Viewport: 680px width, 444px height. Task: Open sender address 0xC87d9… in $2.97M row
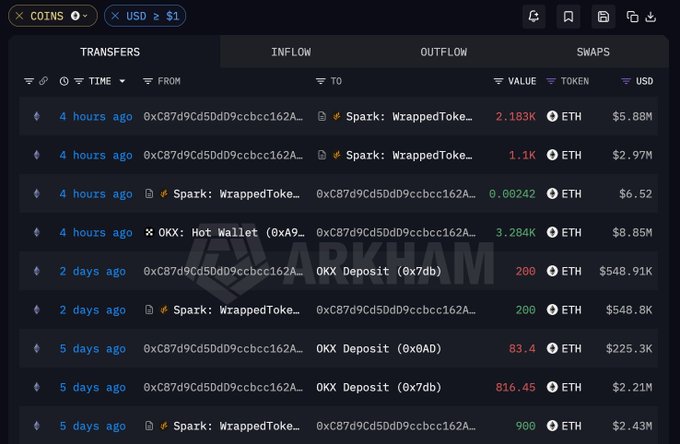click(223, 155)
